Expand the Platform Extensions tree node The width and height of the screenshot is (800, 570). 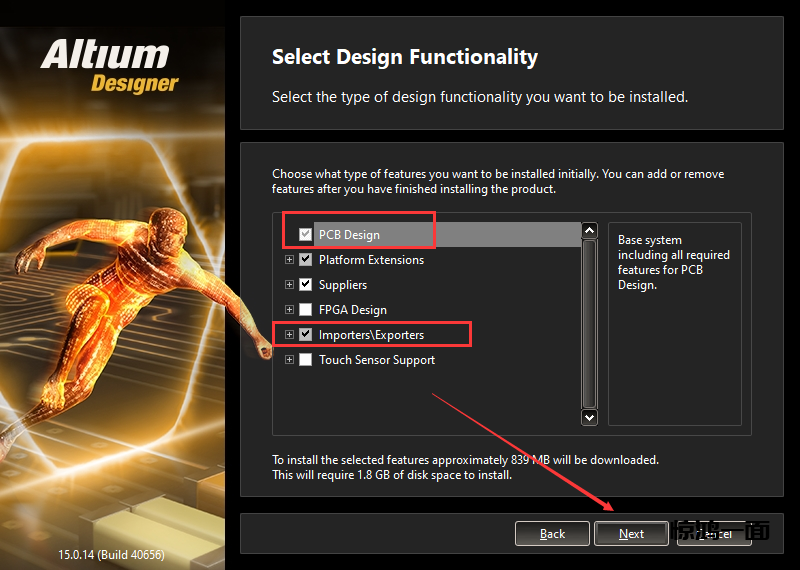(x=290, y=260)
